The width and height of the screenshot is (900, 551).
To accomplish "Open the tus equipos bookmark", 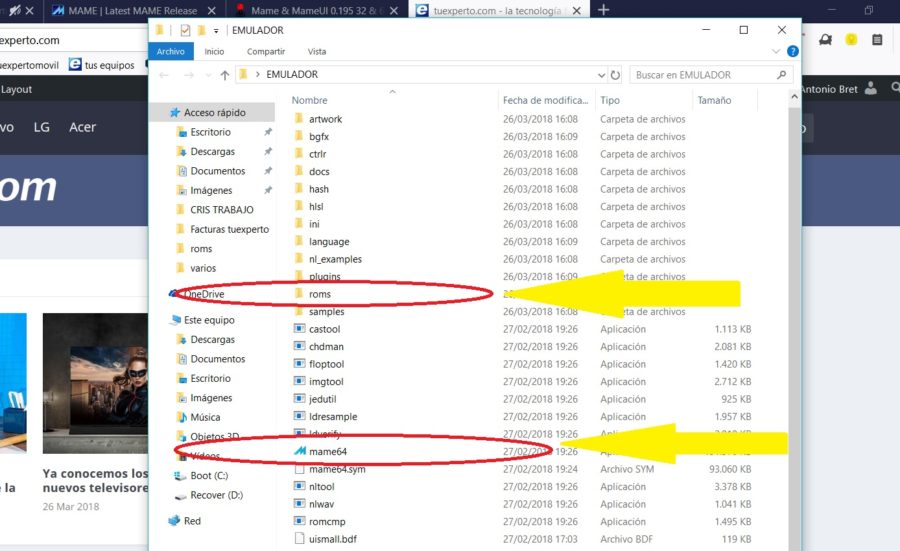I will click(x=102, y=65).
